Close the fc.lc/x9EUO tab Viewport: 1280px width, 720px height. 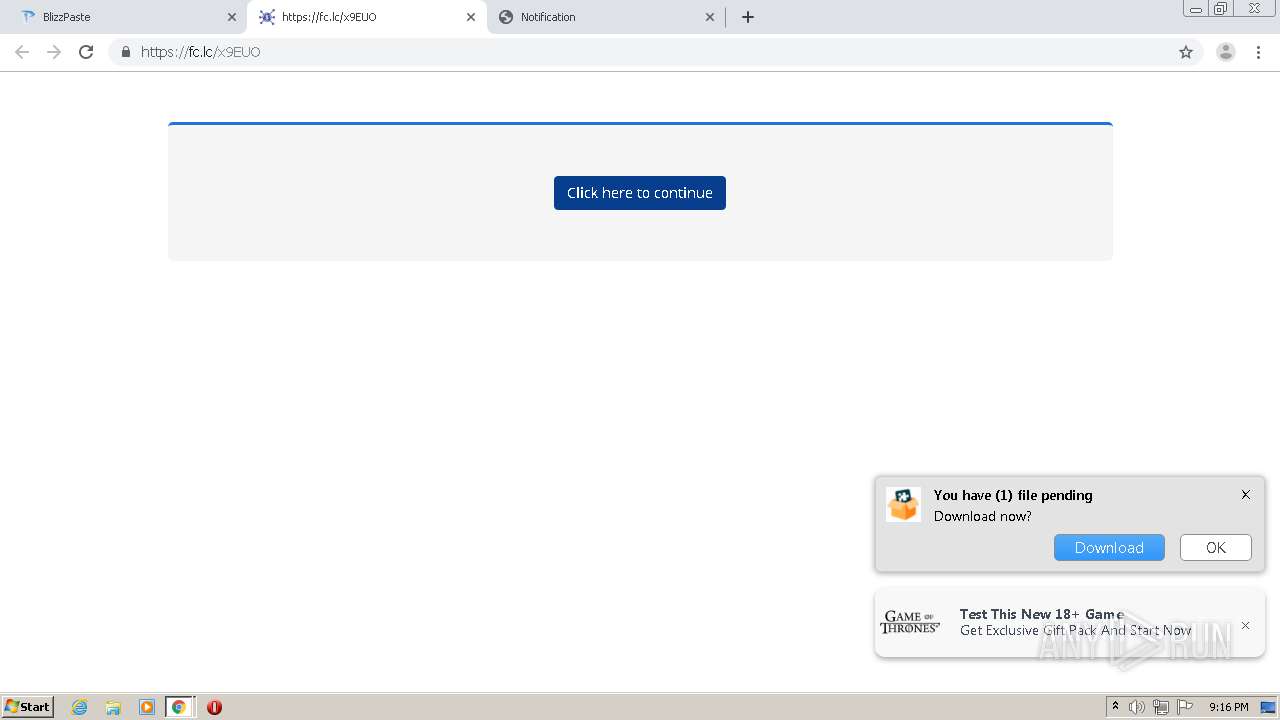coord(471,17)
